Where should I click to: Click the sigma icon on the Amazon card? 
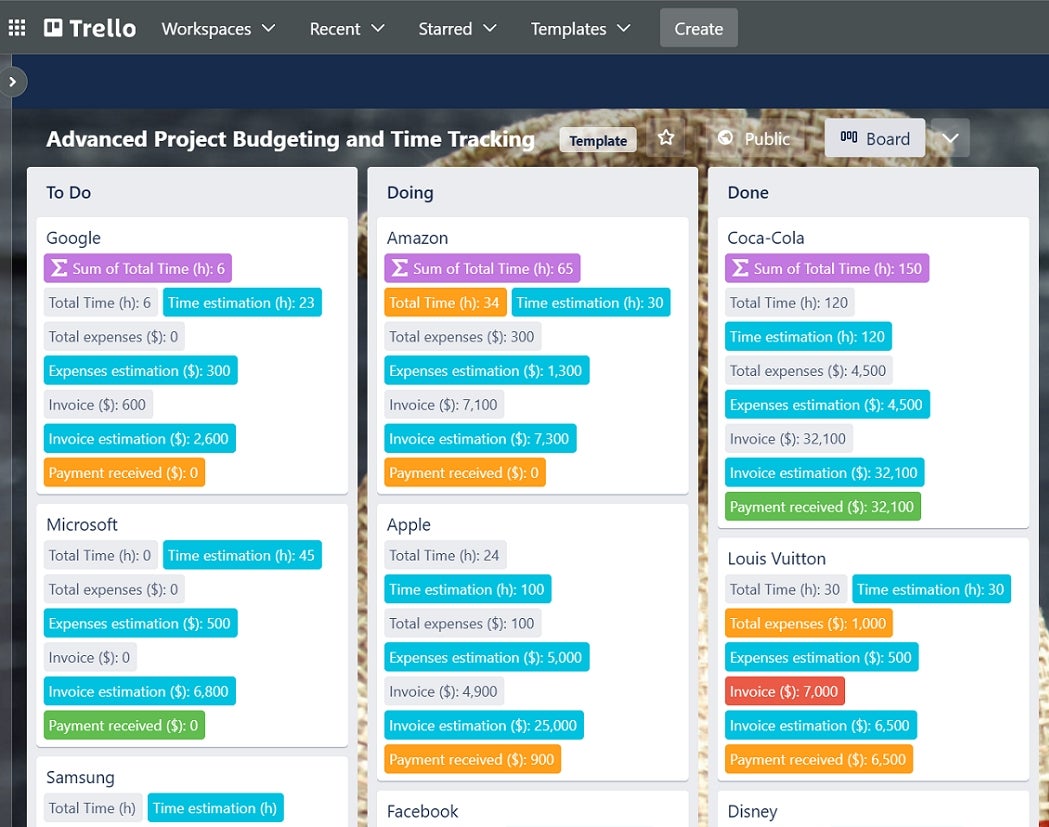(x=402, y=268)
